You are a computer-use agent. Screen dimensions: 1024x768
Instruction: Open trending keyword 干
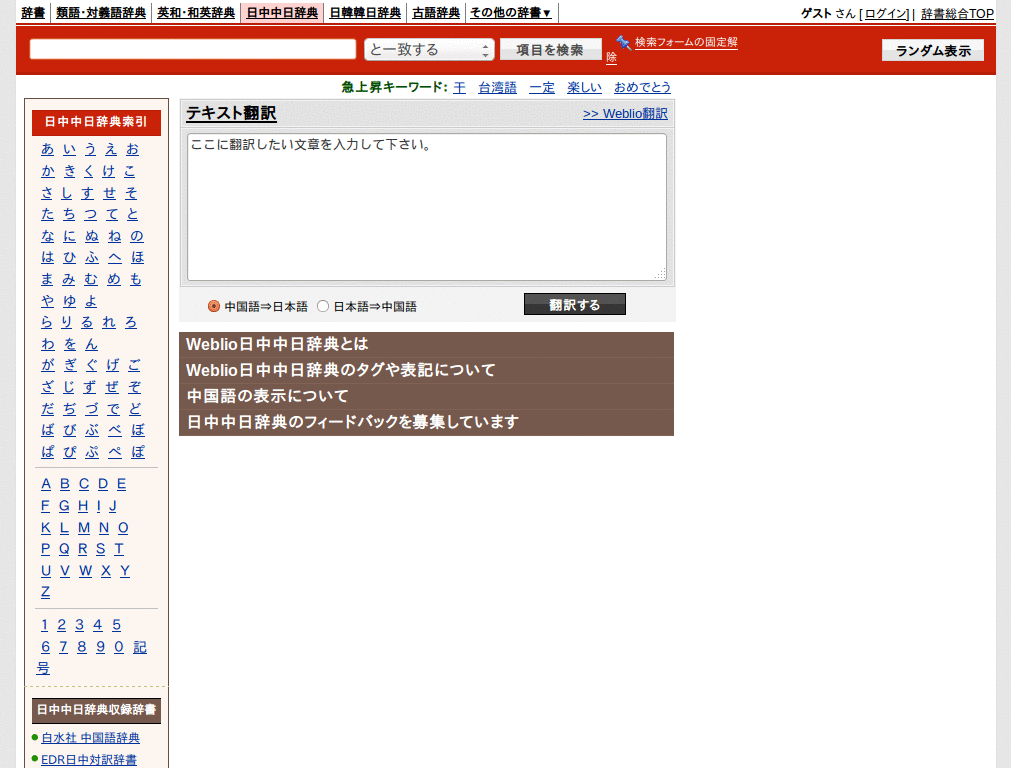tap(459, 88)
